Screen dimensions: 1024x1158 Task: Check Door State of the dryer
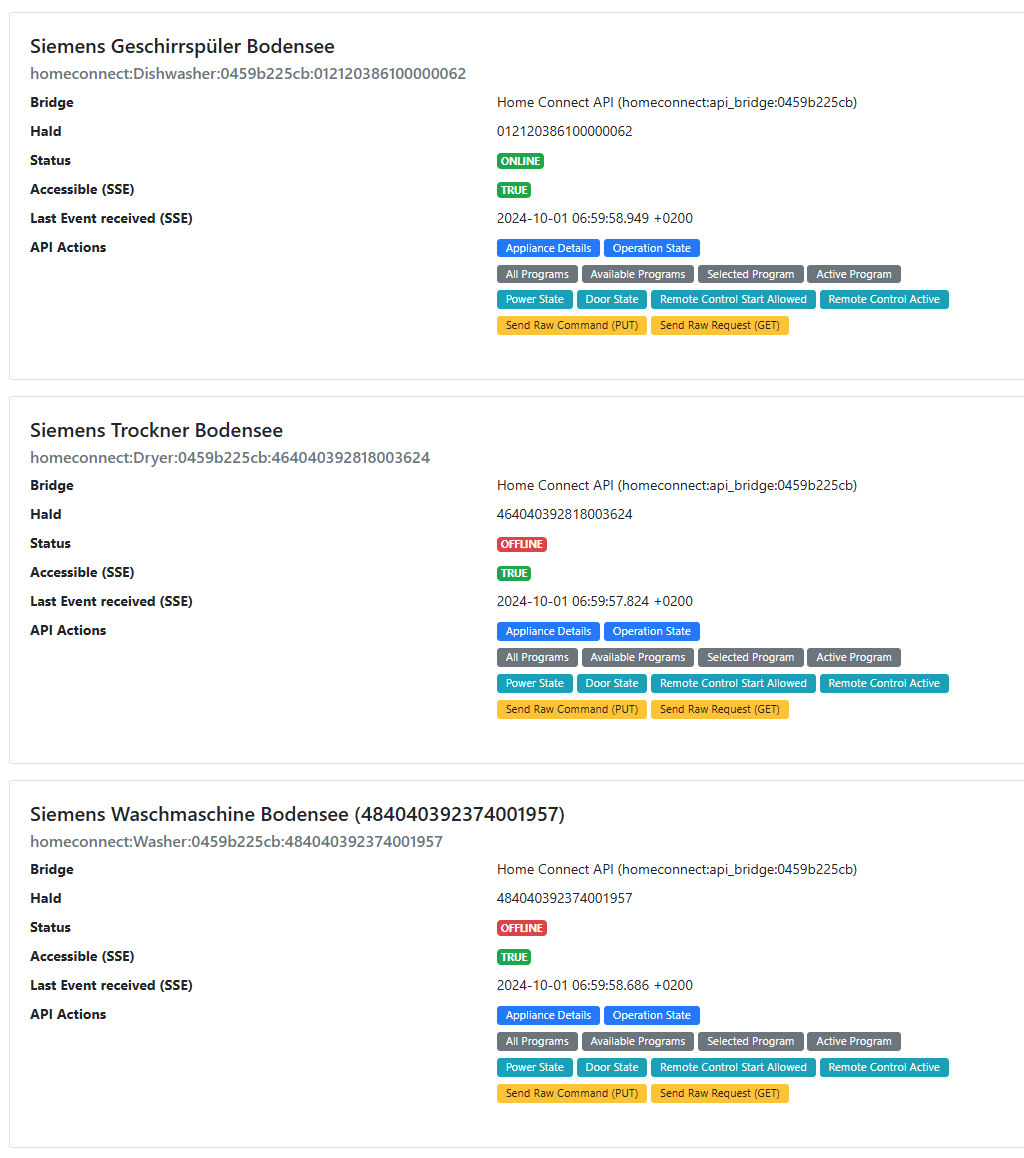[x=612, y=683]
